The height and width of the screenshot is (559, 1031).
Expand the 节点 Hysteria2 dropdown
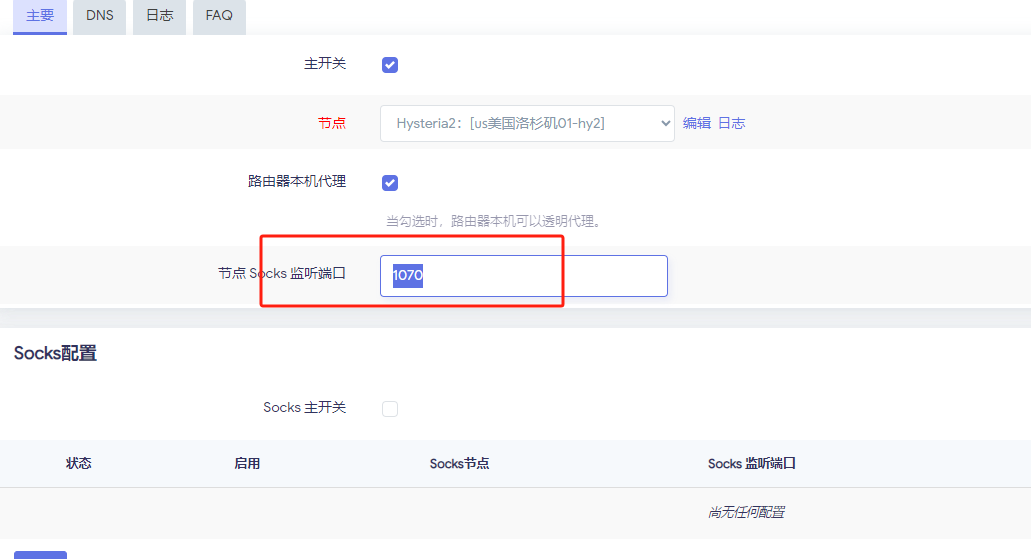coord(527,124)
